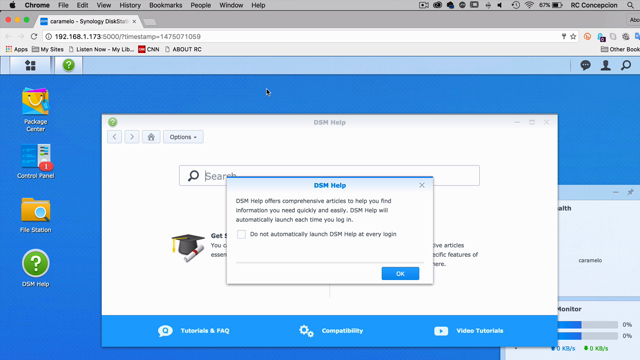Check Do not automatically launch DSM Help
640x360 pixels.
point(241,234)
